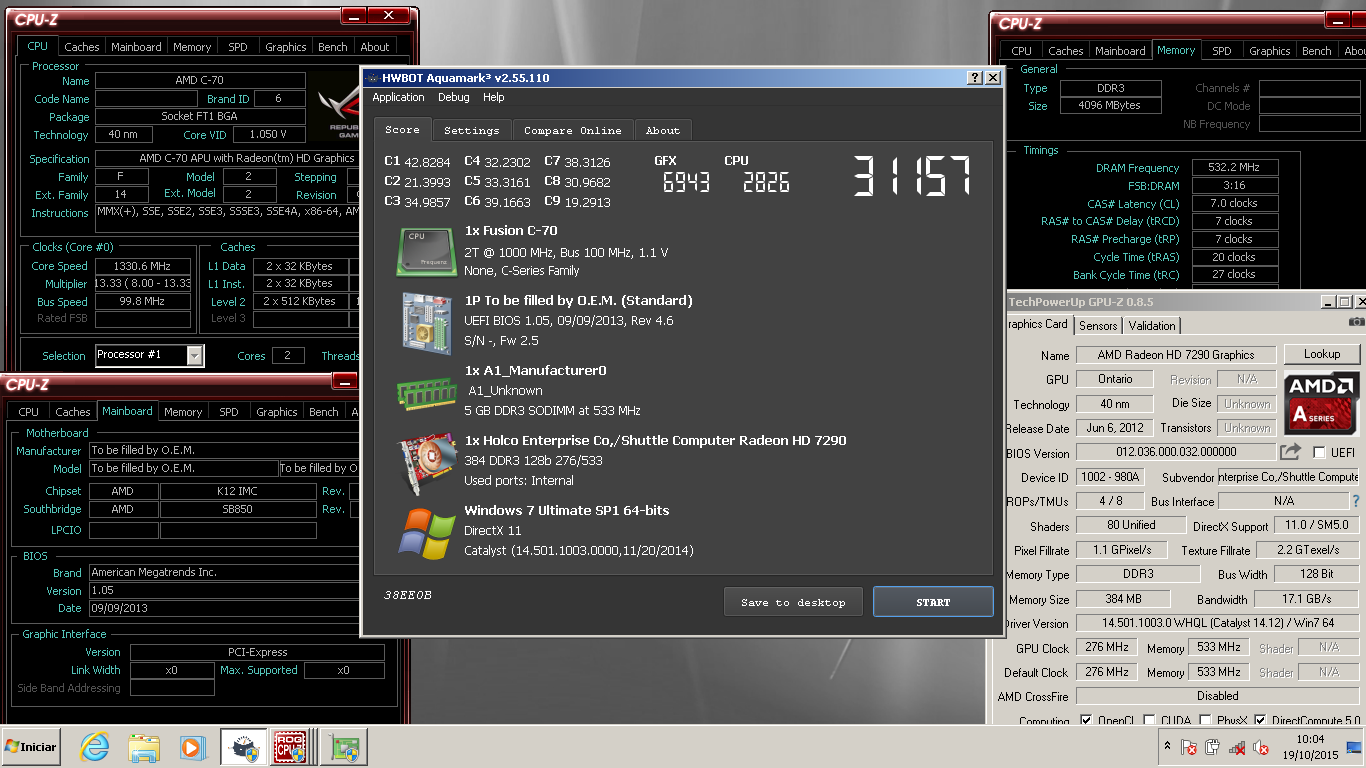
Task: Click the C1 result 42.8284
Action: pyautogui.click(x=426, y=162)
